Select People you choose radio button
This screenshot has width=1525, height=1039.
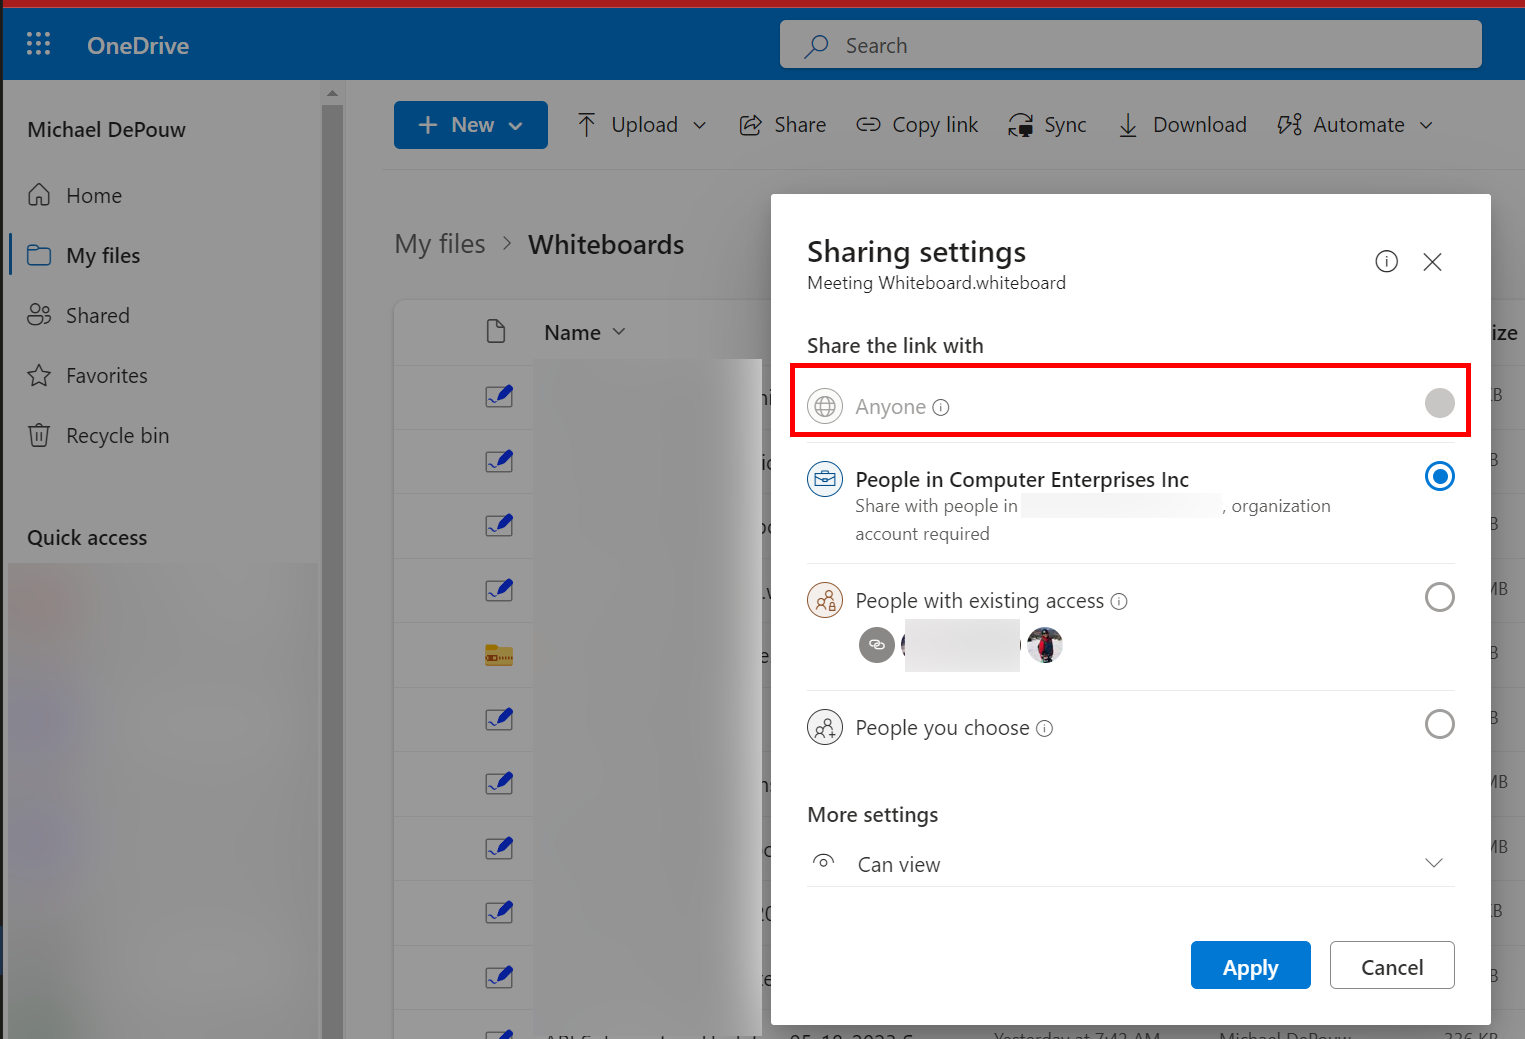(x=1440, y=724)
